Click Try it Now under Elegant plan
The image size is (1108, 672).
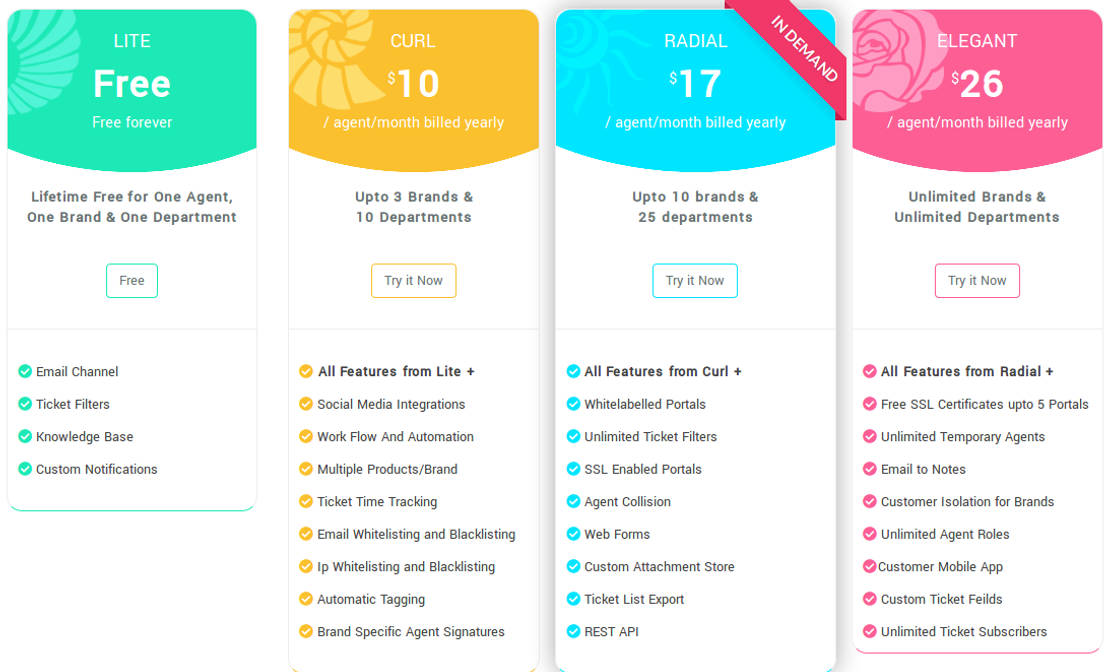click(977, 281)
